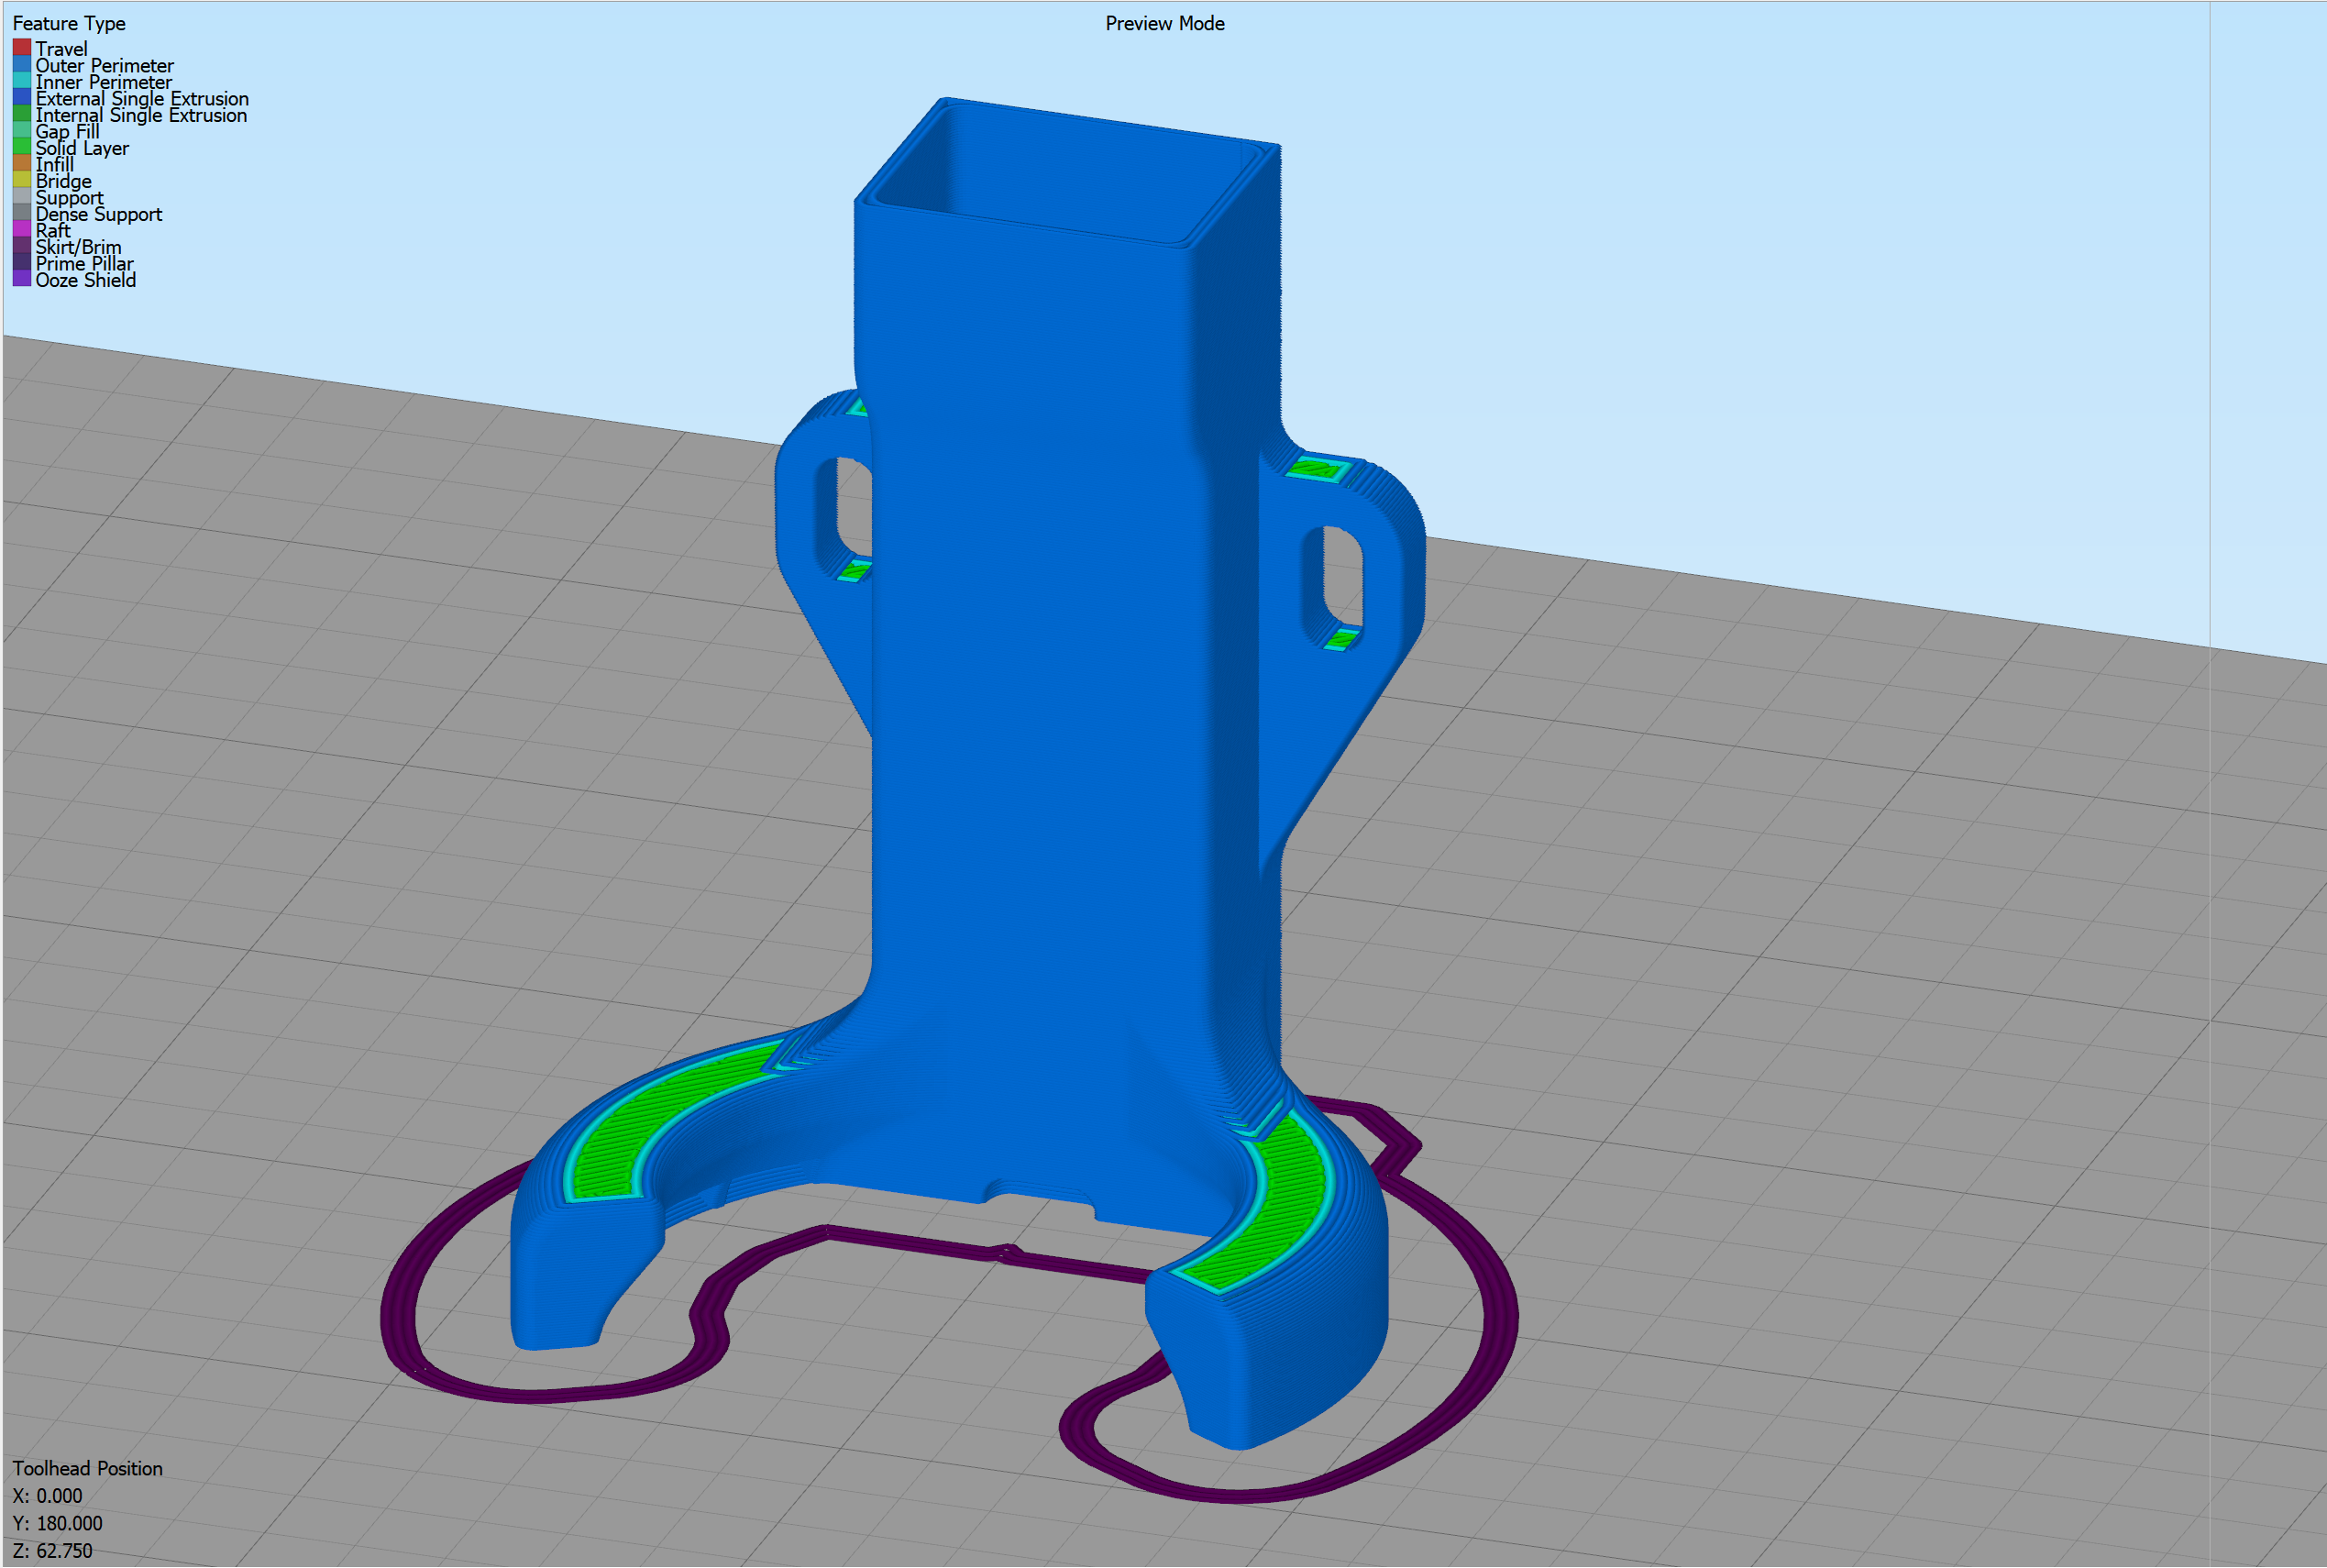This screenshot has width=2327, height=1568.
Task: Click the 'Support' legend label
Action: (x=69, y=197)
